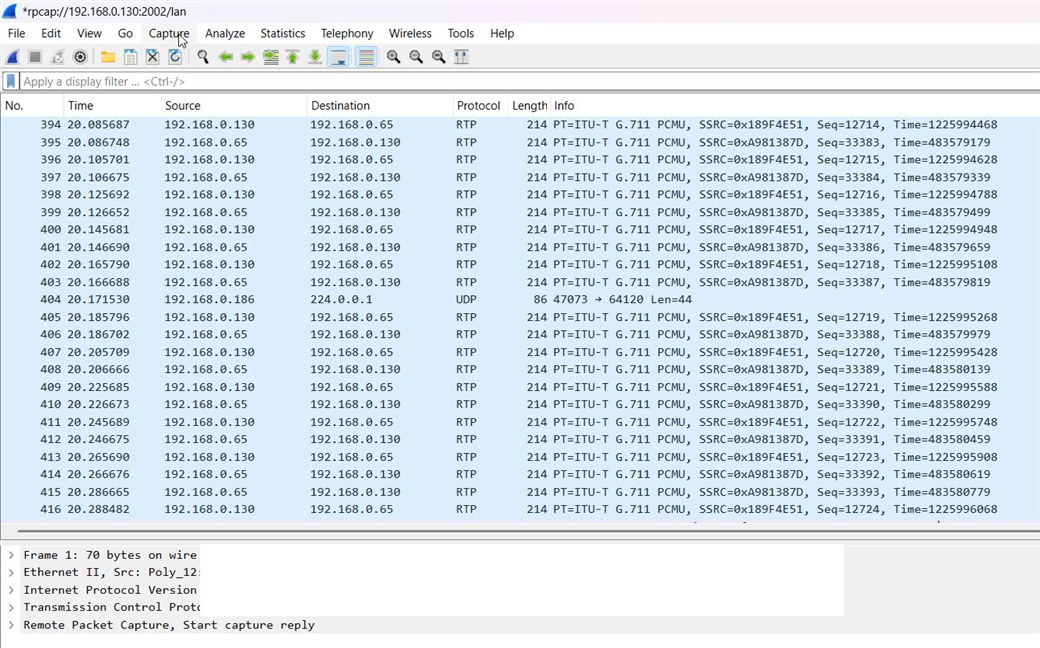Screen dimensions: 1040x648
Task: Sort packets by the Source column
Action: [234, 105]
